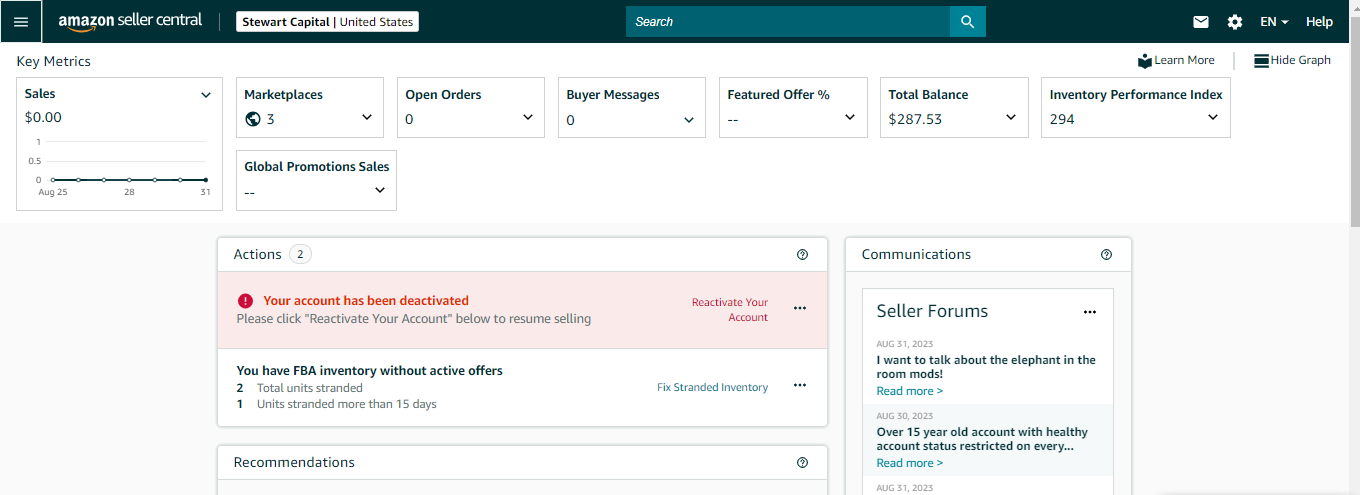This screenshot has height=495, width=1360.
Task: Click Reactivate Your Account link
Action: [730, 309]
